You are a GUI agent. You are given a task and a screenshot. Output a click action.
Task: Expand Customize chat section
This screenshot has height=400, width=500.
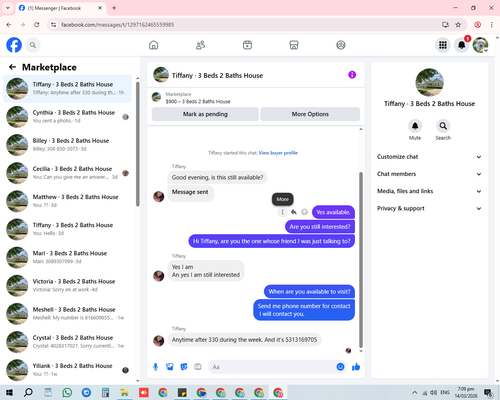(429, 157)
